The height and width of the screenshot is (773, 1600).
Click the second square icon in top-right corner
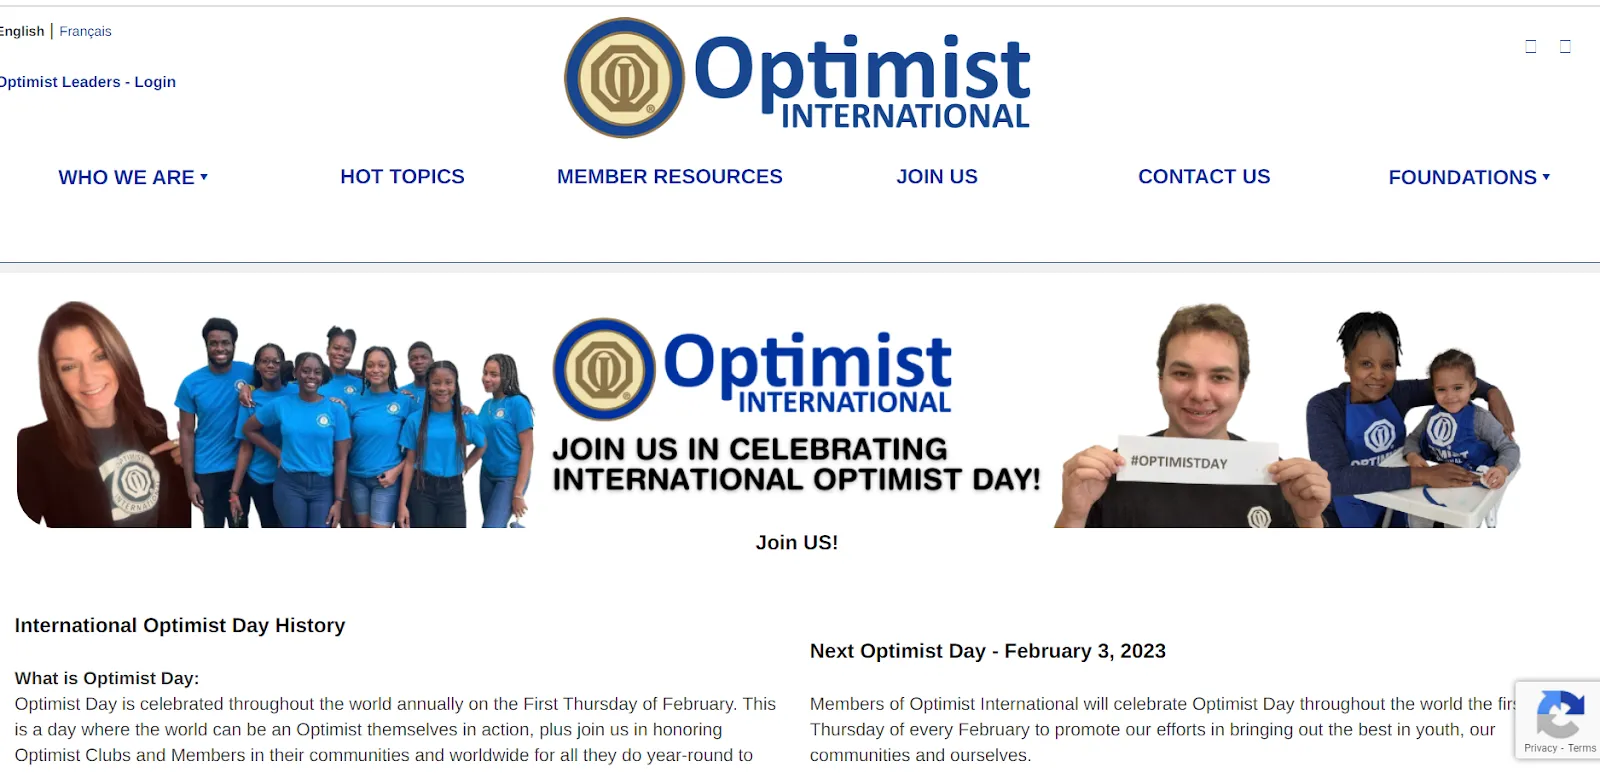pyautogui.click(x=1565, y=46)
